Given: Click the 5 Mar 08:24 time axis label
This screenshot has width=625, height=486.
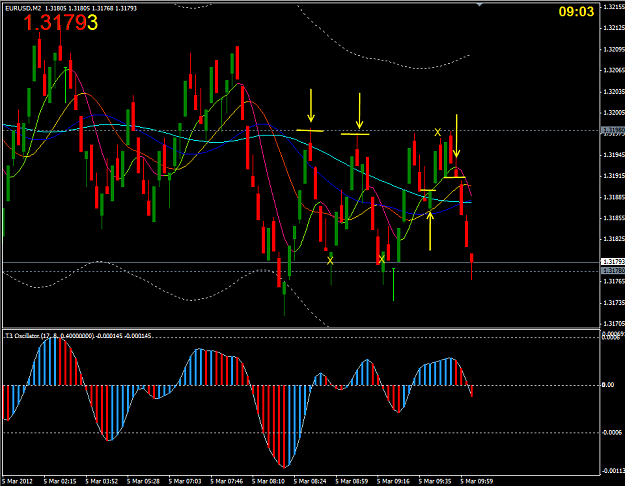Looking at the screenshot, I should (310, 481).
